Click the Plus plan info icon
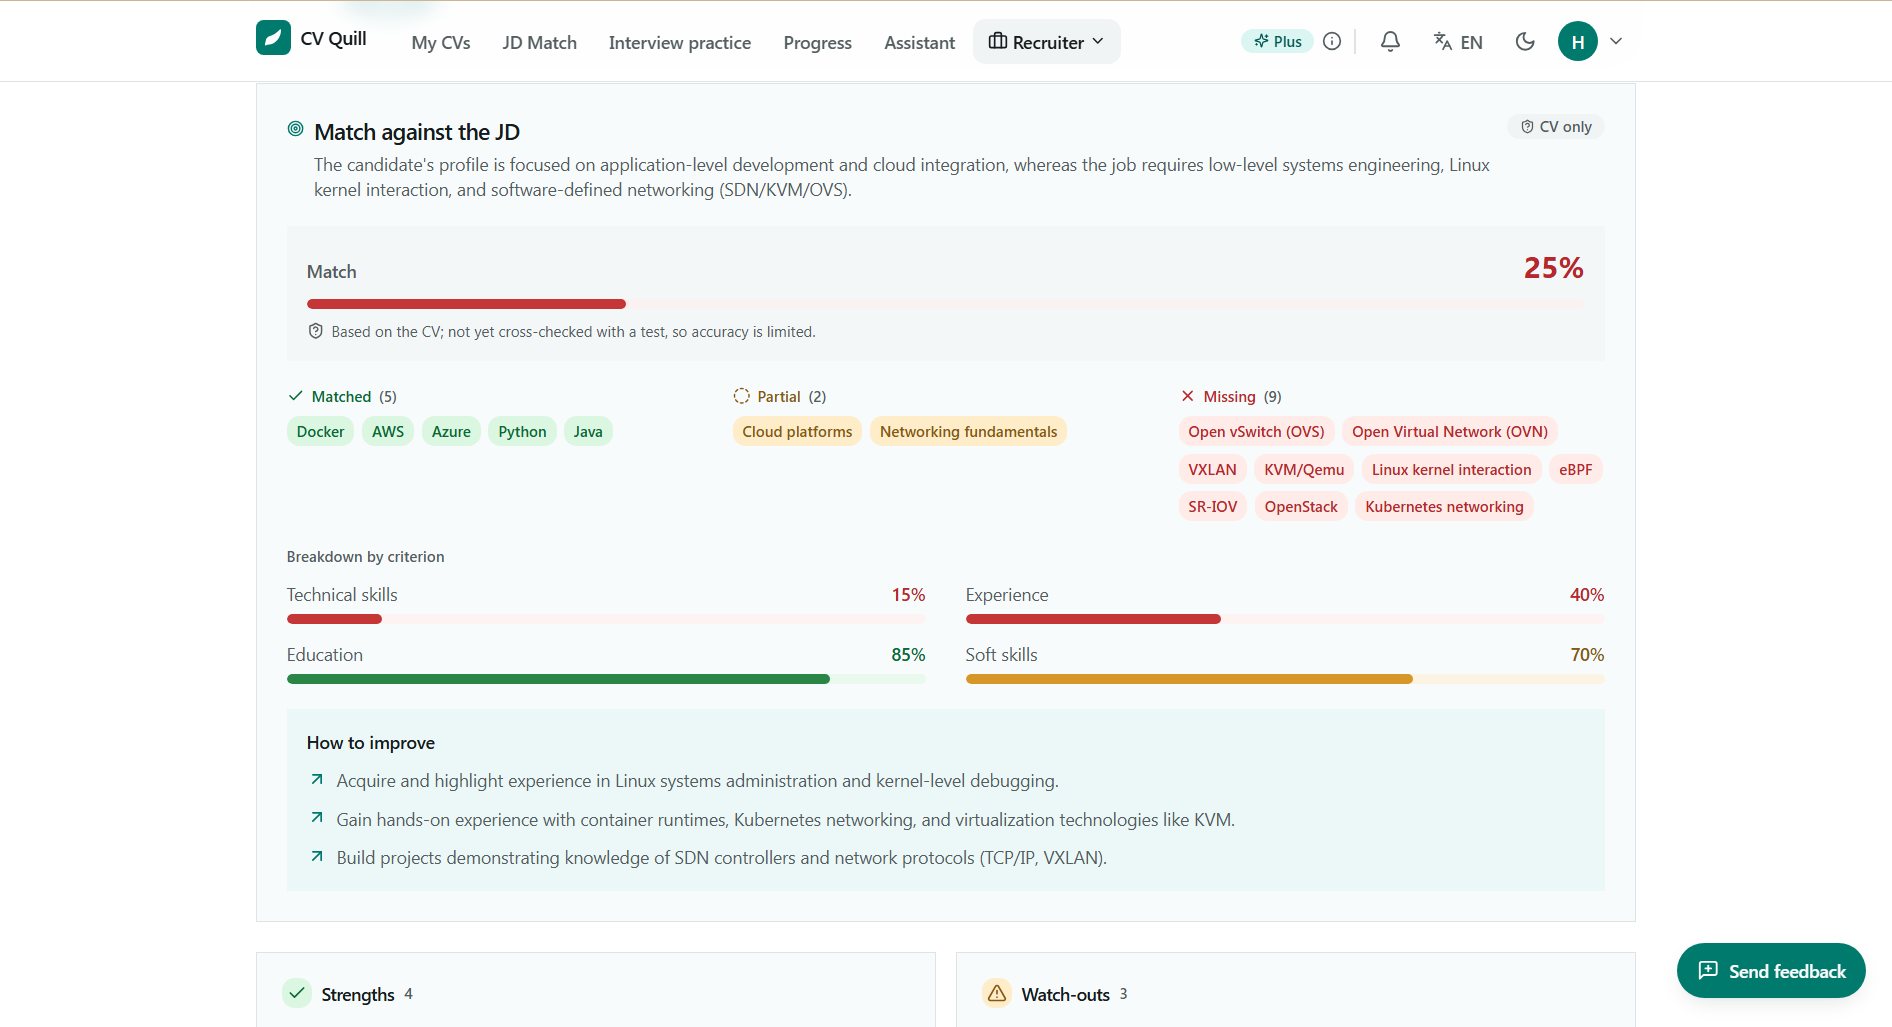Screen dimensions: 1892x1027 (1332, 41)
